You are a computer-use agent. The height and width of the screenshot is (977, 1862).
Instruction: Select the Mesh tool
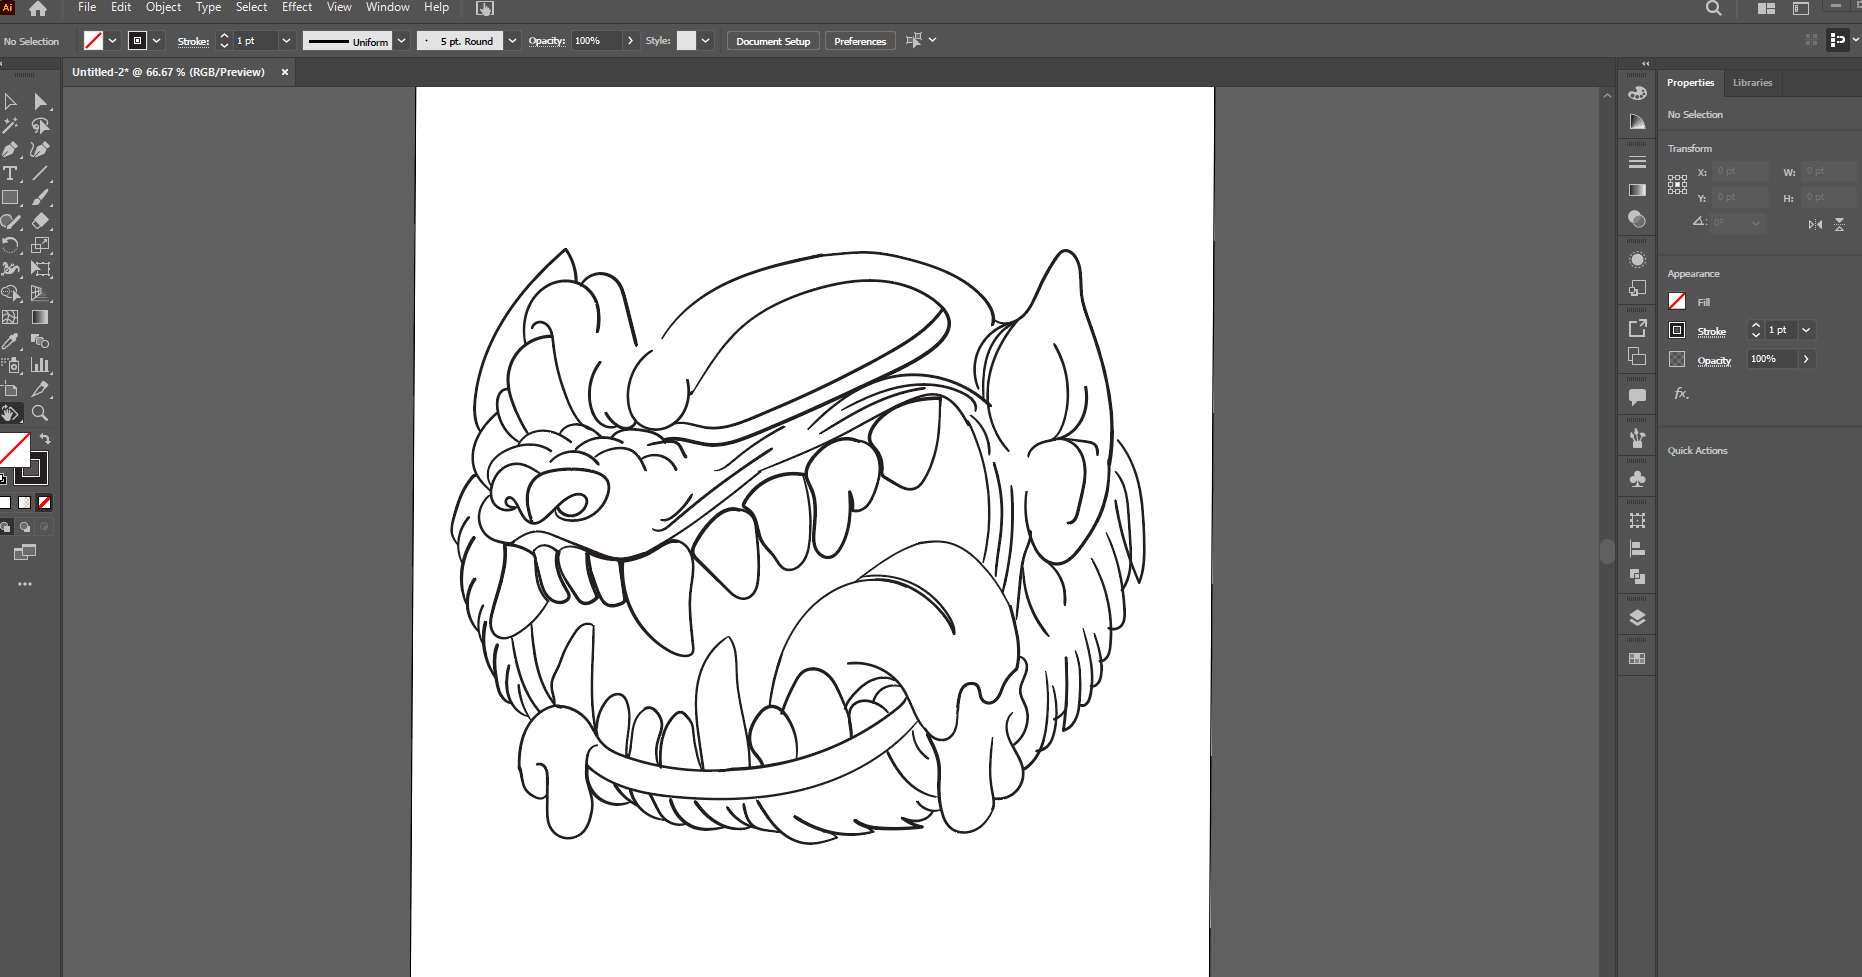10,318
